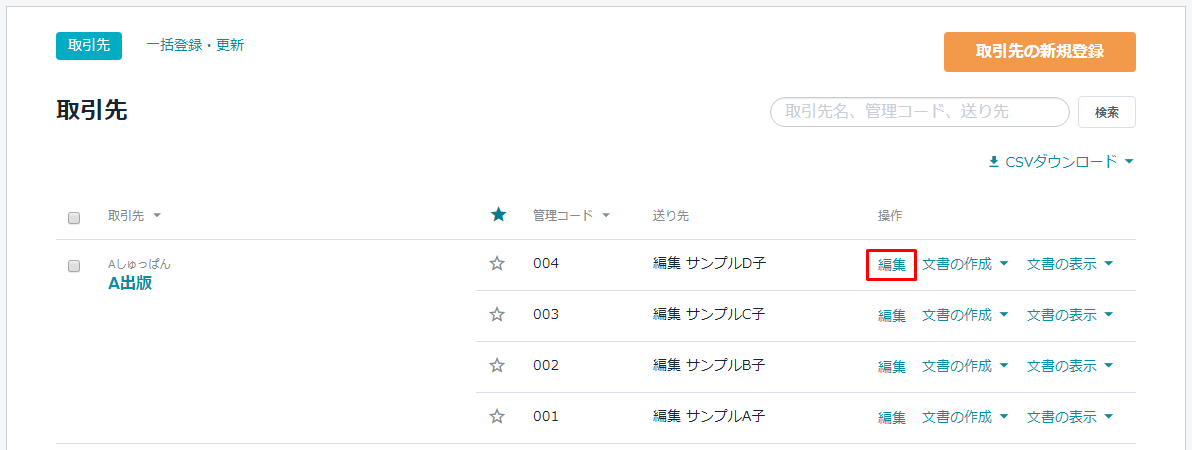Star the row with code 004
This screenshot has width=1192, height=450.
click(x=497, y=264)
